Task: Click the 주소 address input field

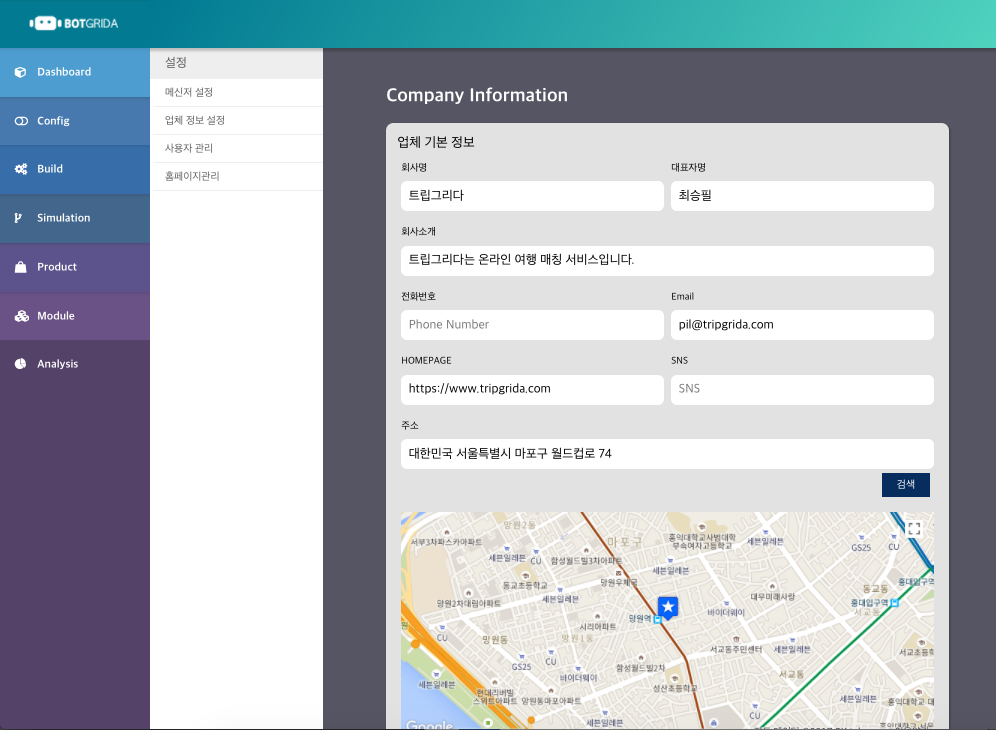Action: pyautogui.click(x=667, y=454)
